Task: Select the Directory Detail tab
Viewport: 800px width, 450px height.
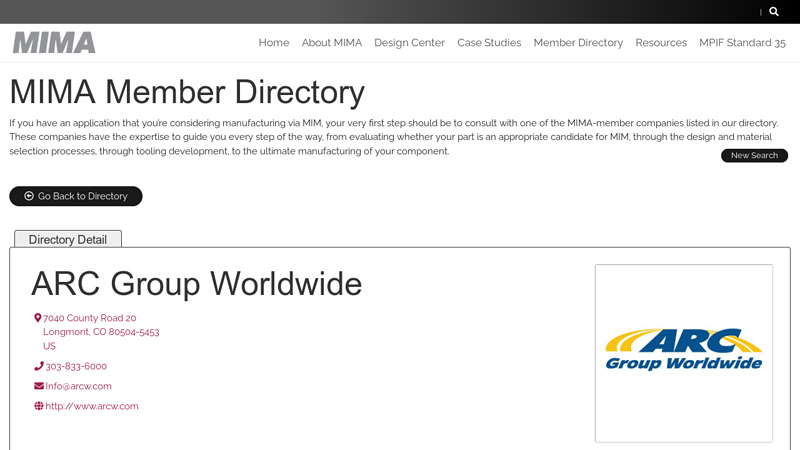Action: (68, 239)
